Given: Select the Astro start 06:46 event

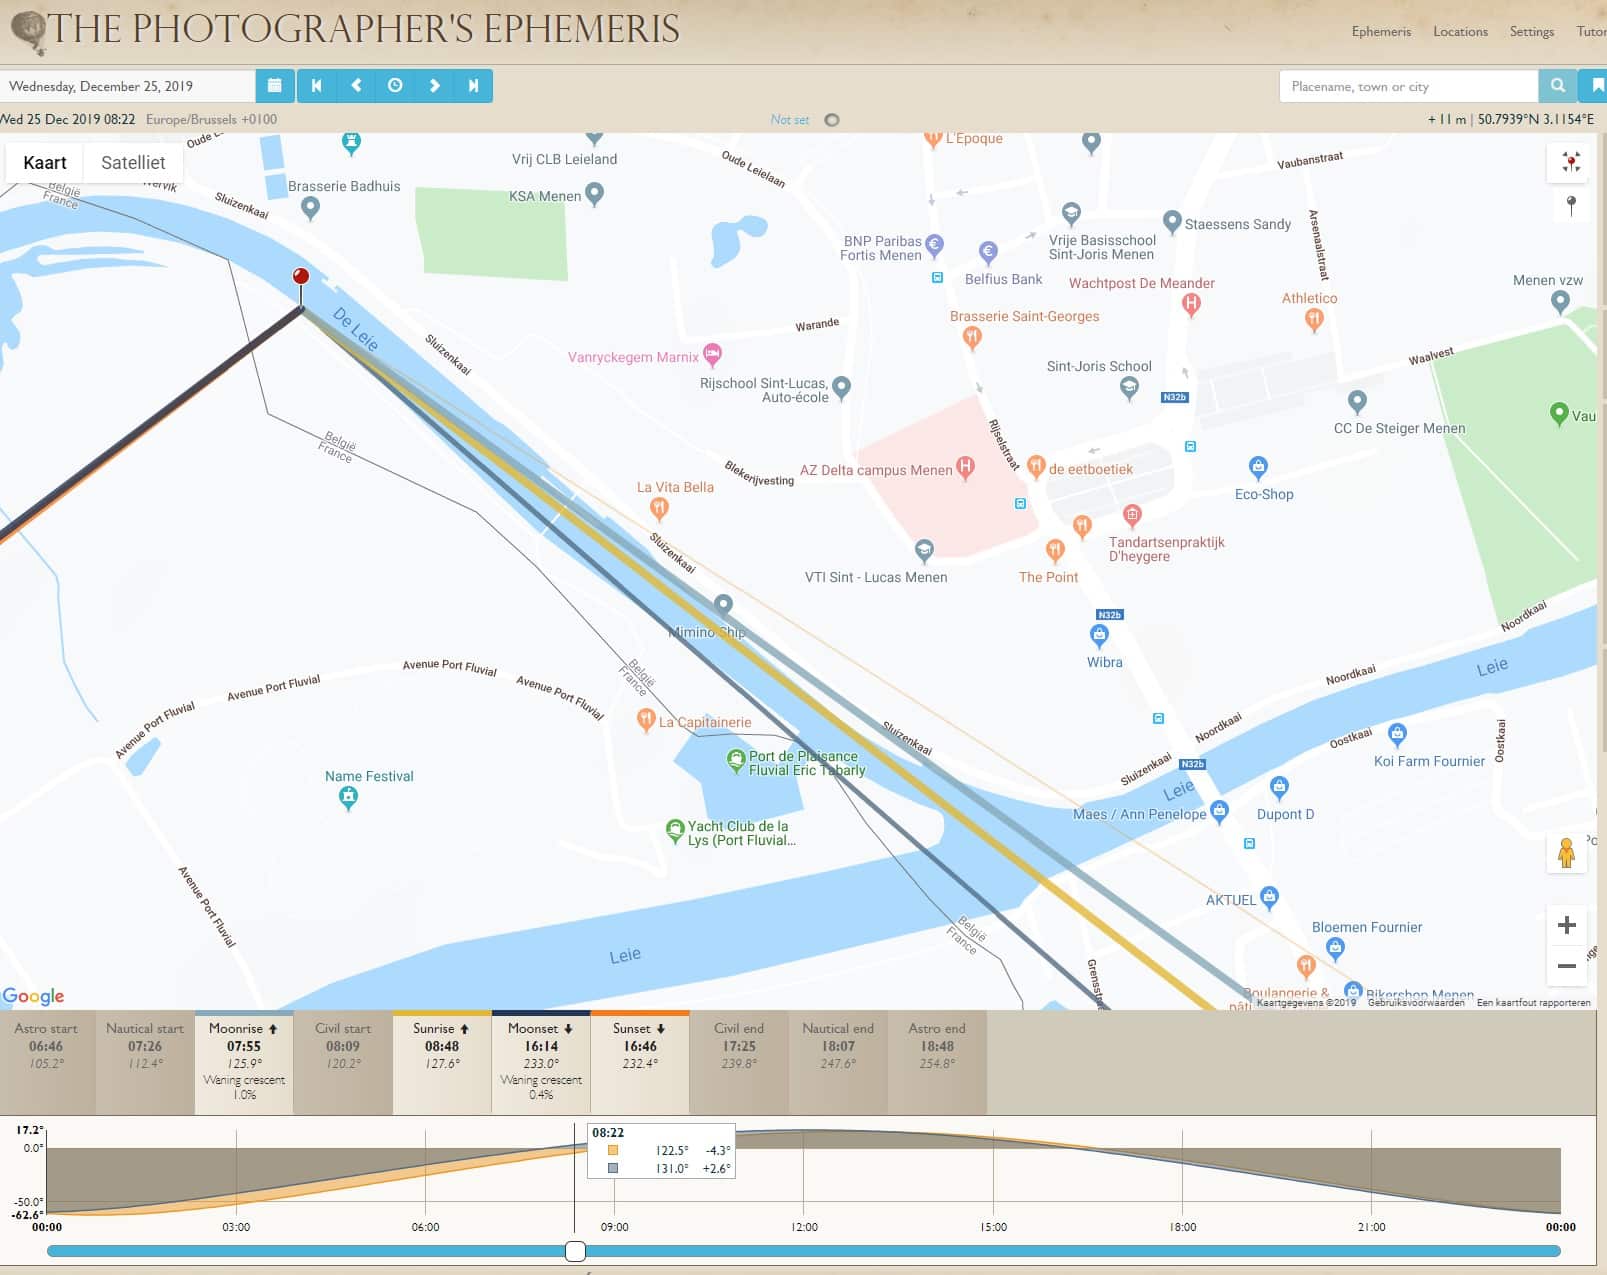Looking at the screenshot, I should [x=46, y=1062].
